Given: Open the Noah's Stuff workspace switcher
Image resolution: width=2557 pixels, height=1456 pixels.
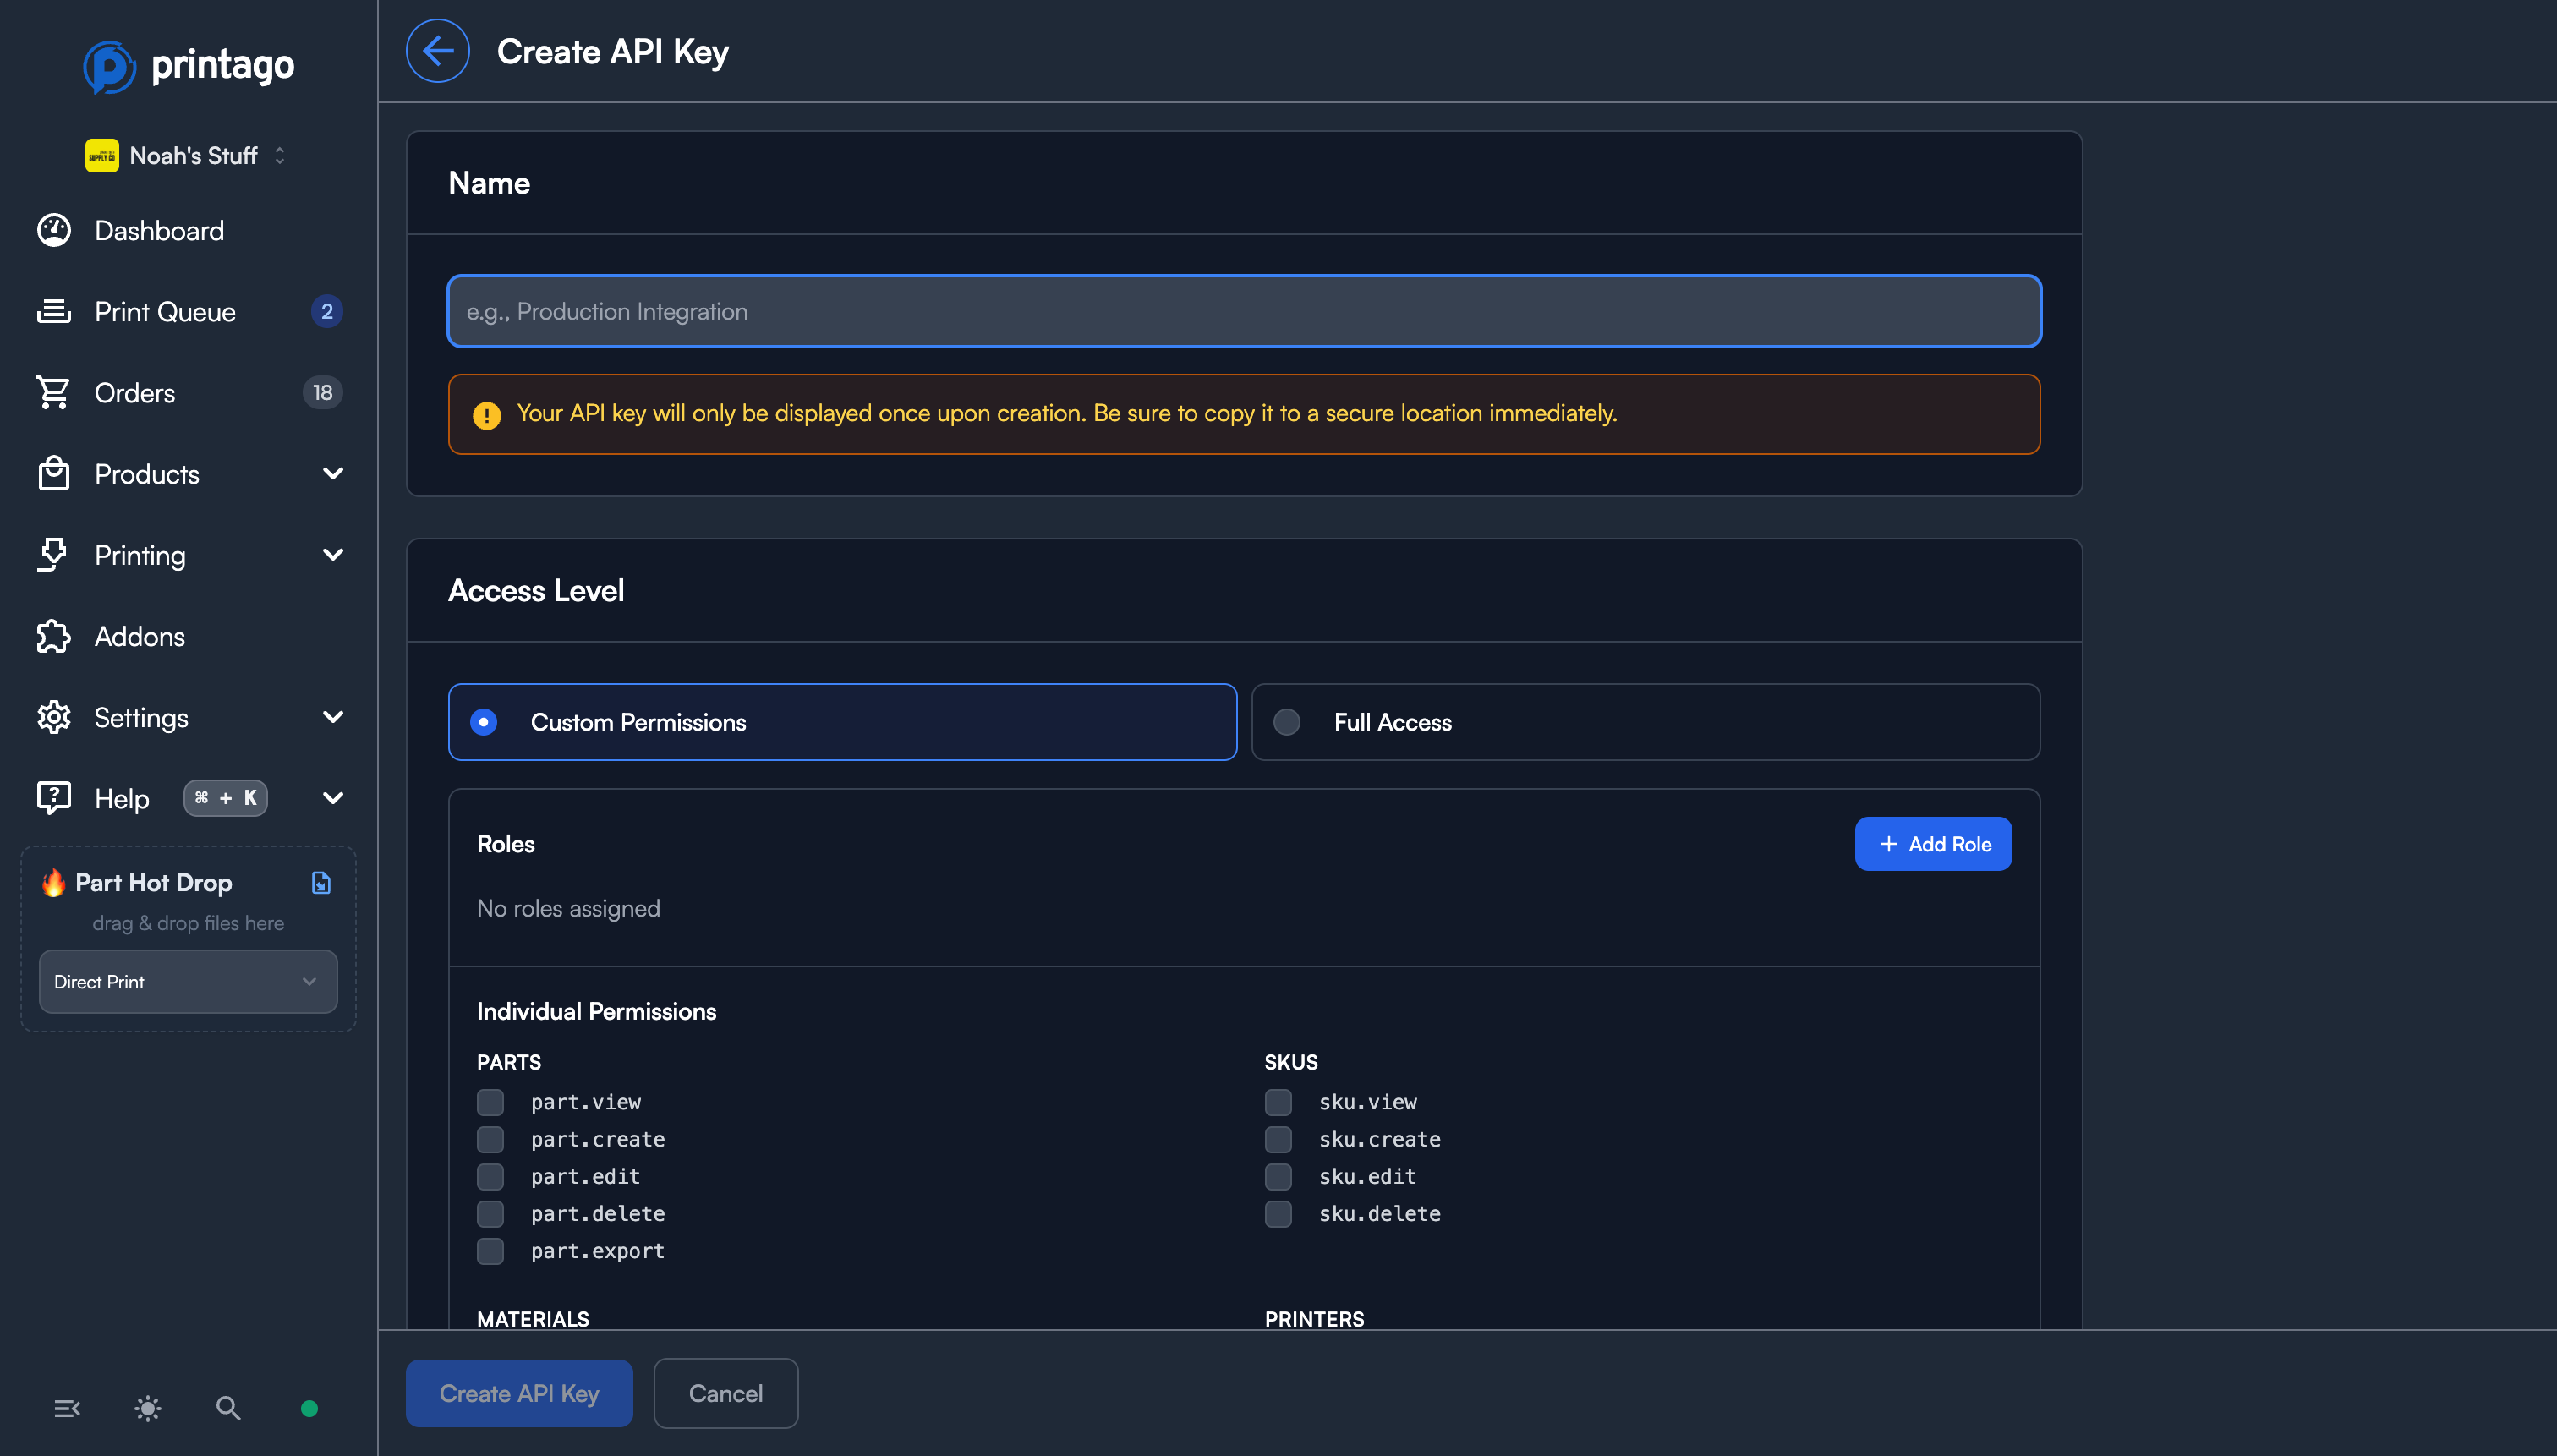Looking at the screenshot, I should tap(187, 155).
